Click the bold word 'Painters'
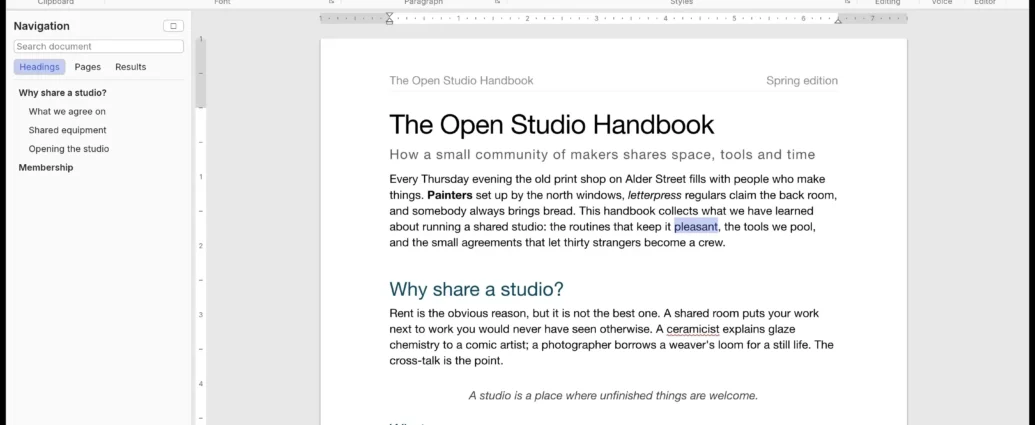 pyautogui.click(x=450, y=195)
